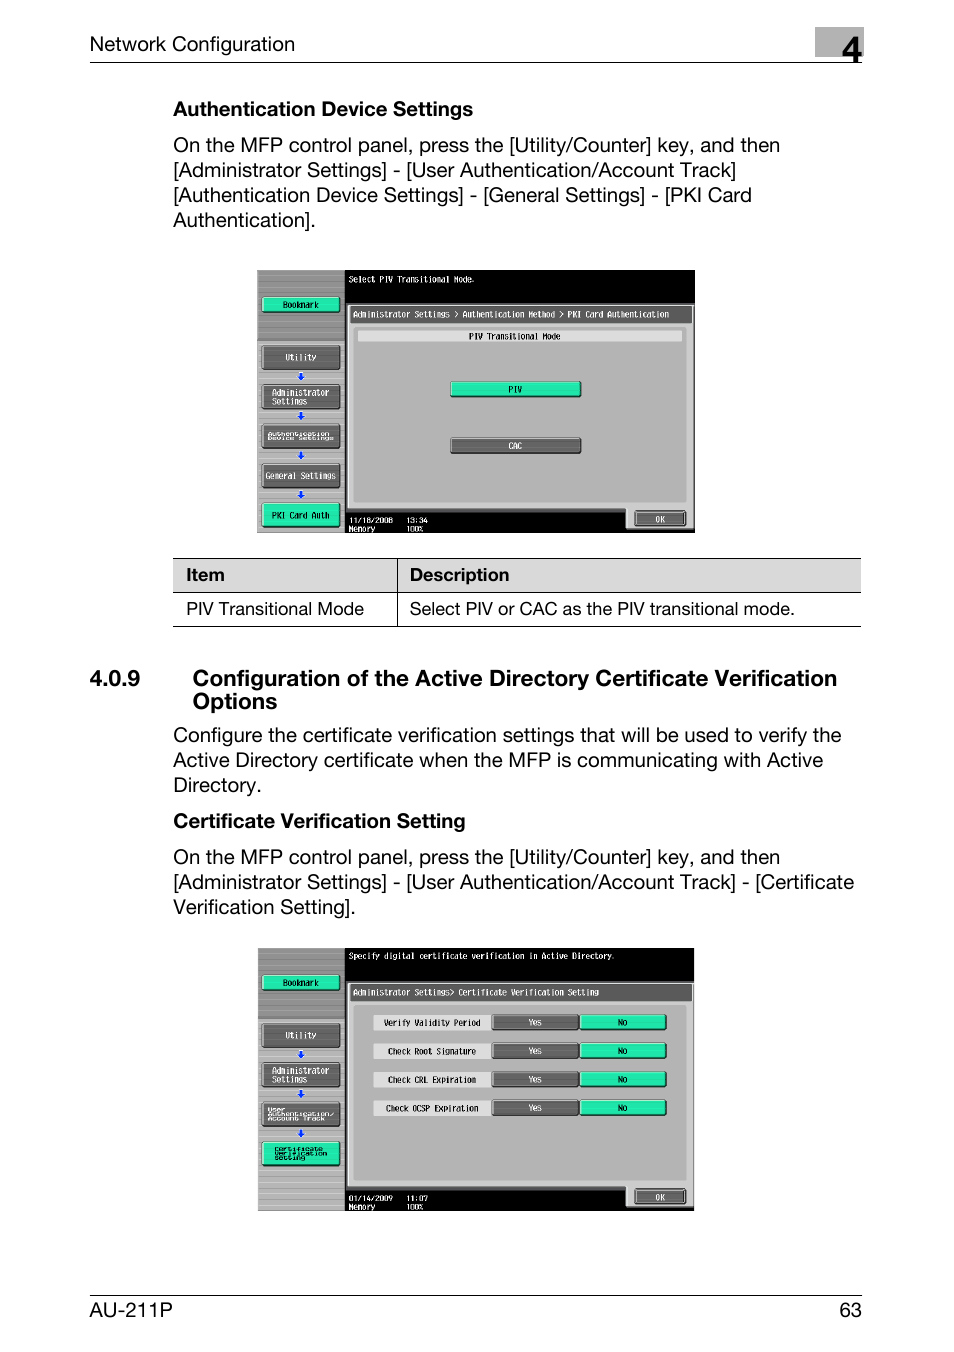954x1352 pixels.
Task: Select Certificate Verification Setting in the sidebar
Action: 301,1154
